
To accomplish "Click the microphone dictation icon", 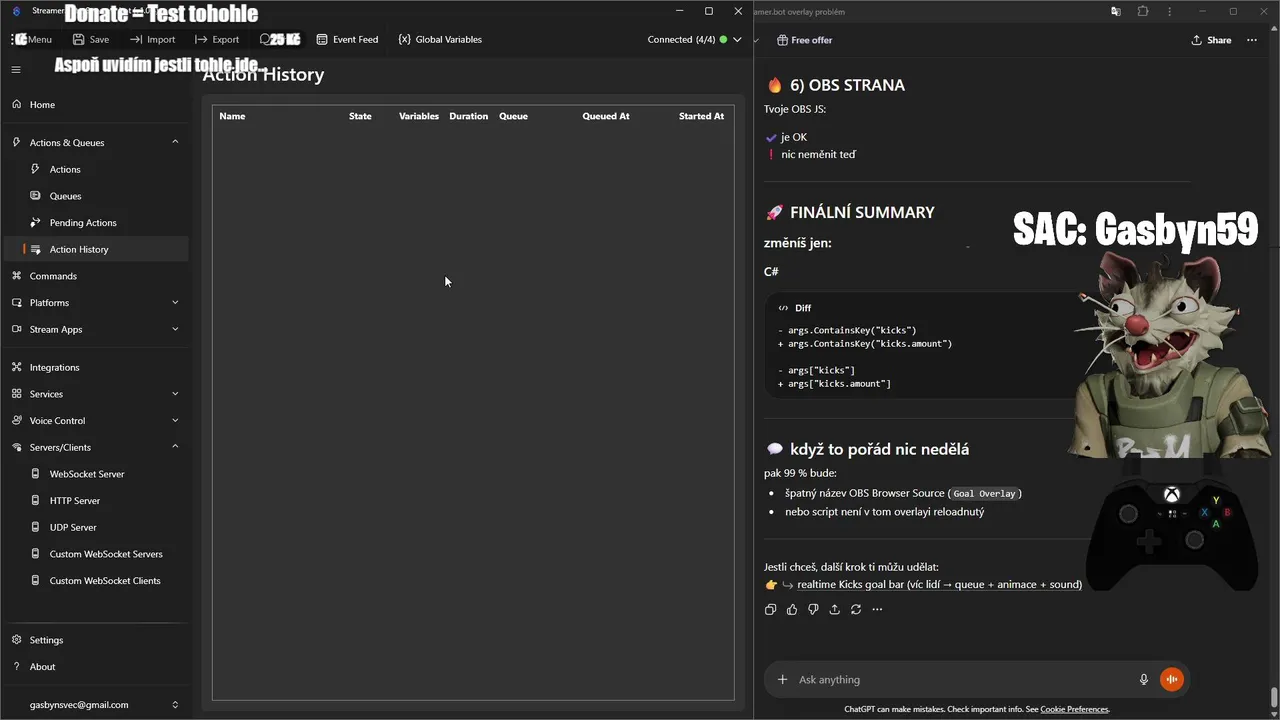I will pos(1144,680).
